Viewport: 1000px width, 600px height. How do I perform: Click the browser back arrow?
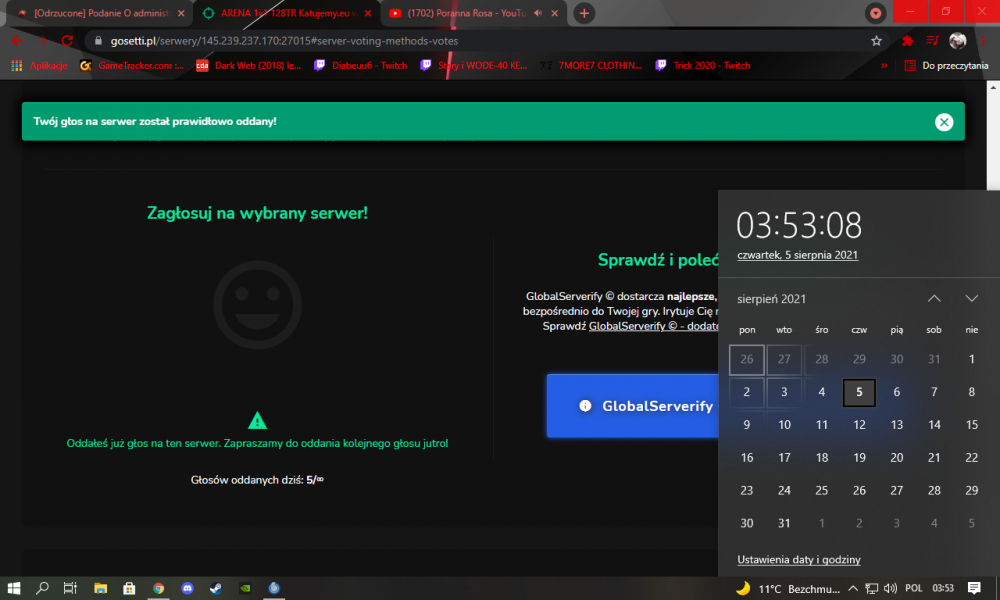[17, 41]
